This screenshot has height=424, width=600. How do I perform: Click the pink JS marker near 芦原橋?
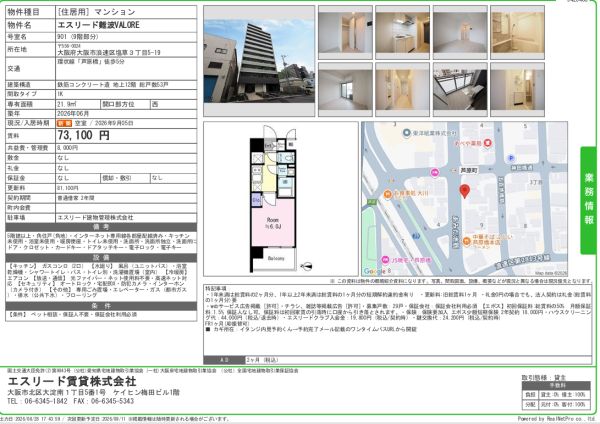point(385,260)
